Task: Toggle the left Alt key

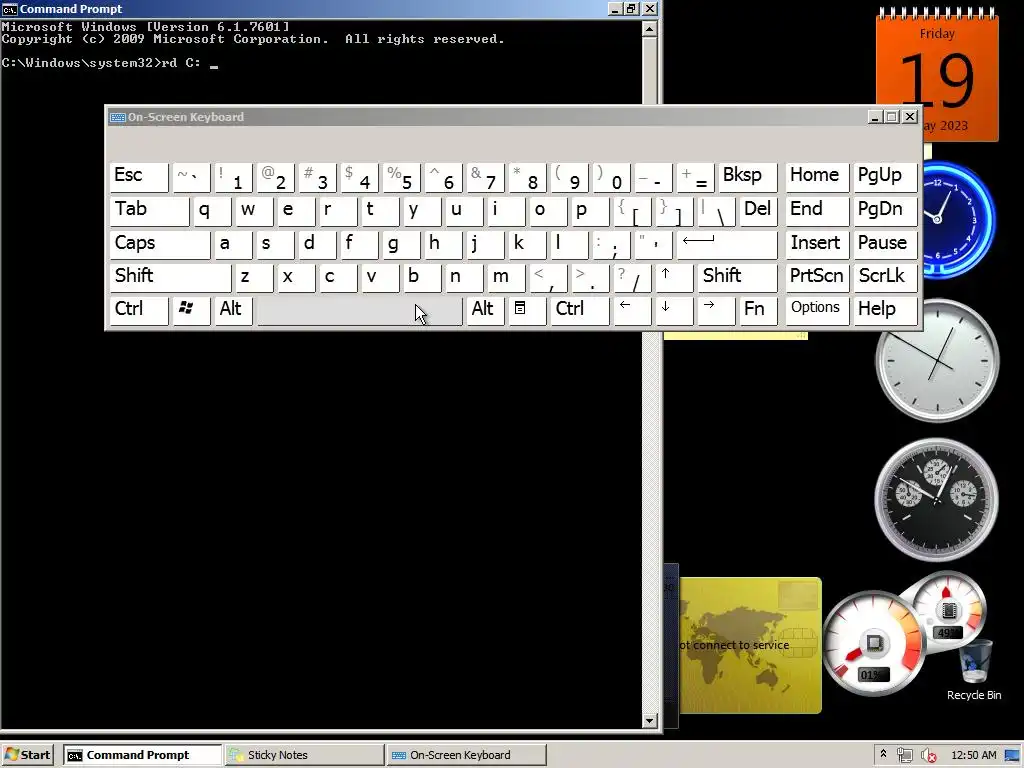Action: (x=234, y=310)
